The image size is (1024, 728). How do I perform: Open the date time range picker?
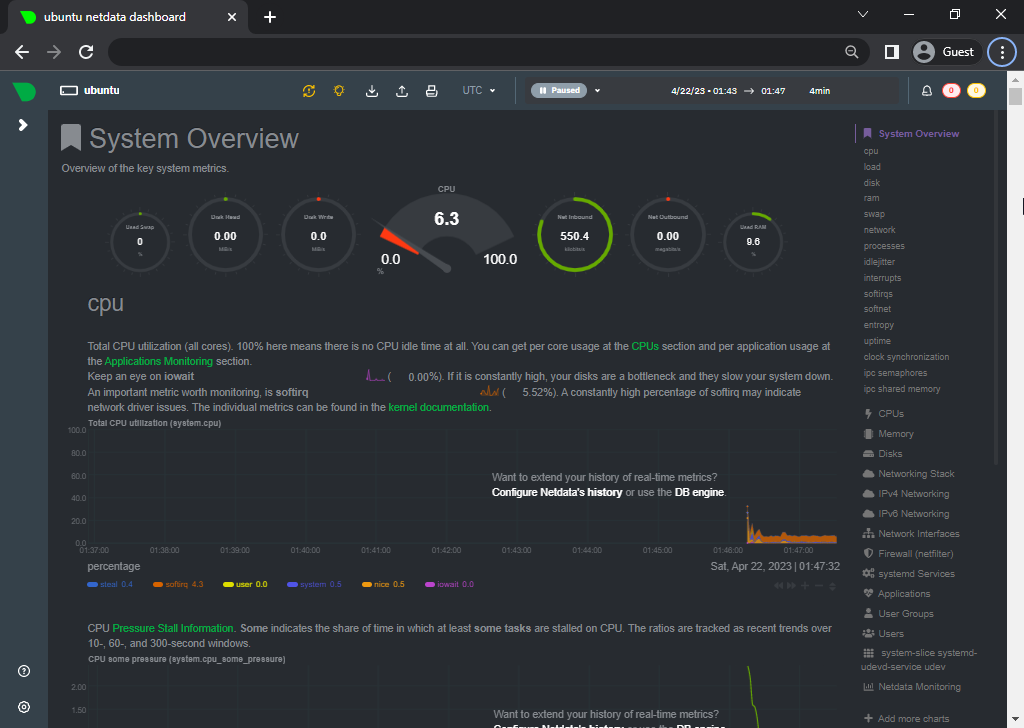750,91
